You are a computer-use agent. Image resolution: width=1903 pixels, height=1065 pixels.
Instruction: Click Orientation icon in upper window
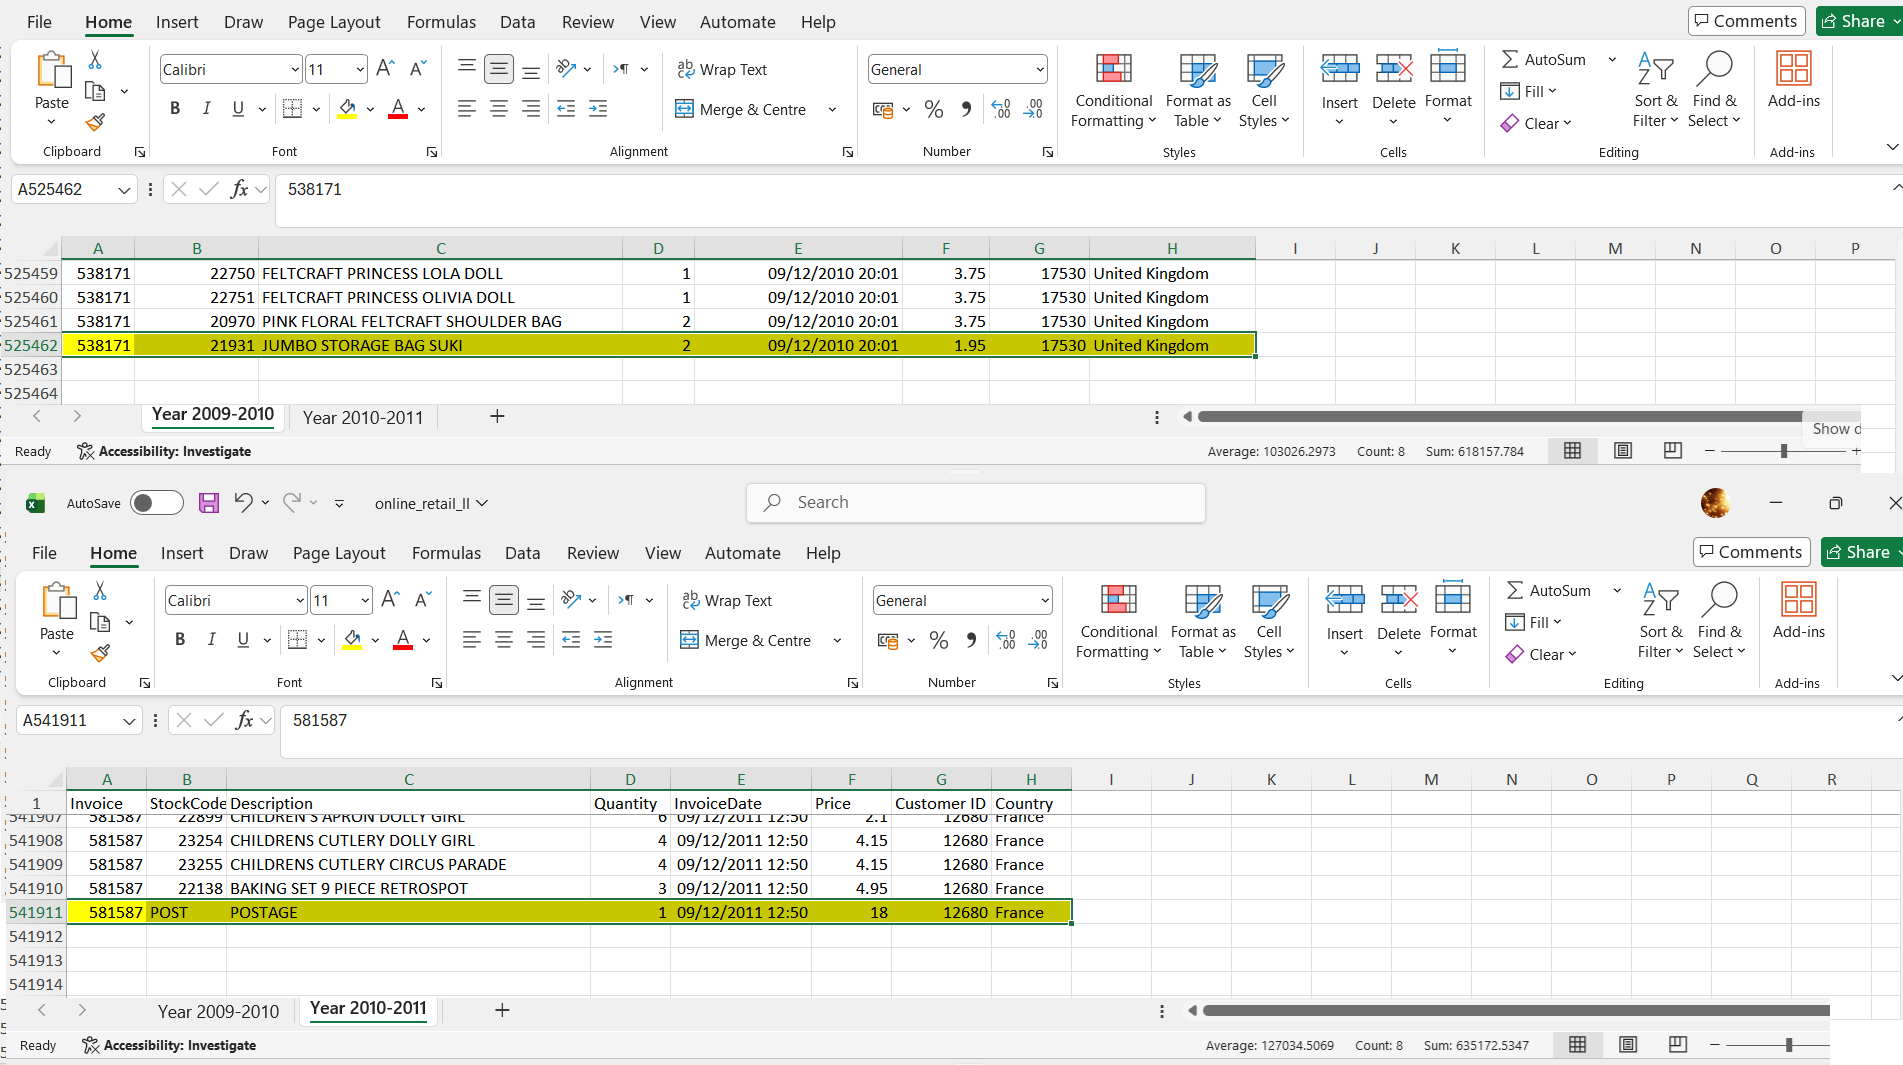tap(567, 69)
